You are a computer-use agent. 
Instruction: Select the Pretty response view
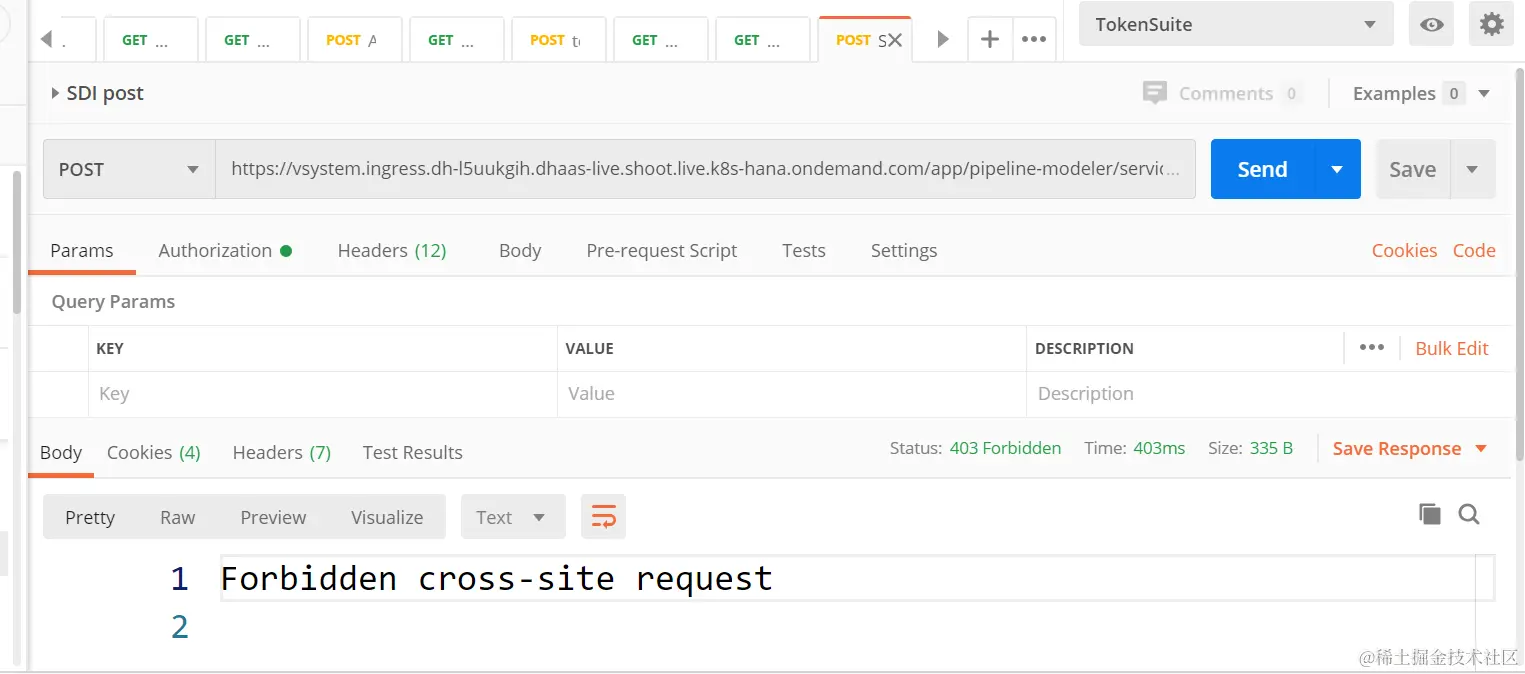coord(90,517)
